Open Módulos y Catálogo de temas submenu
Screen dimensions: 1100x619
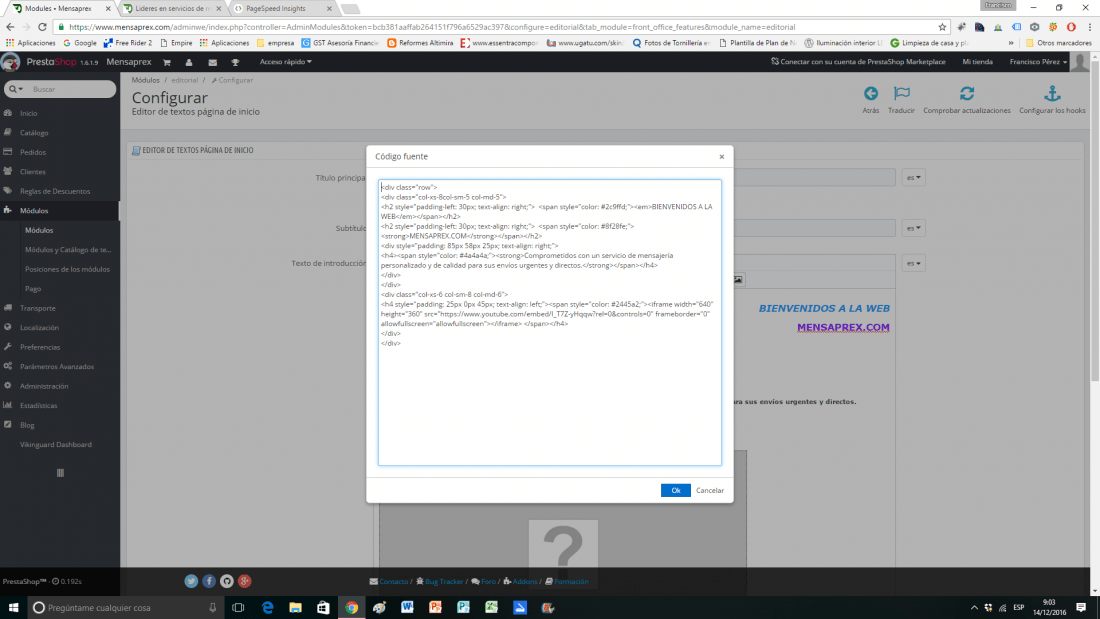click(x=68, y=249)
